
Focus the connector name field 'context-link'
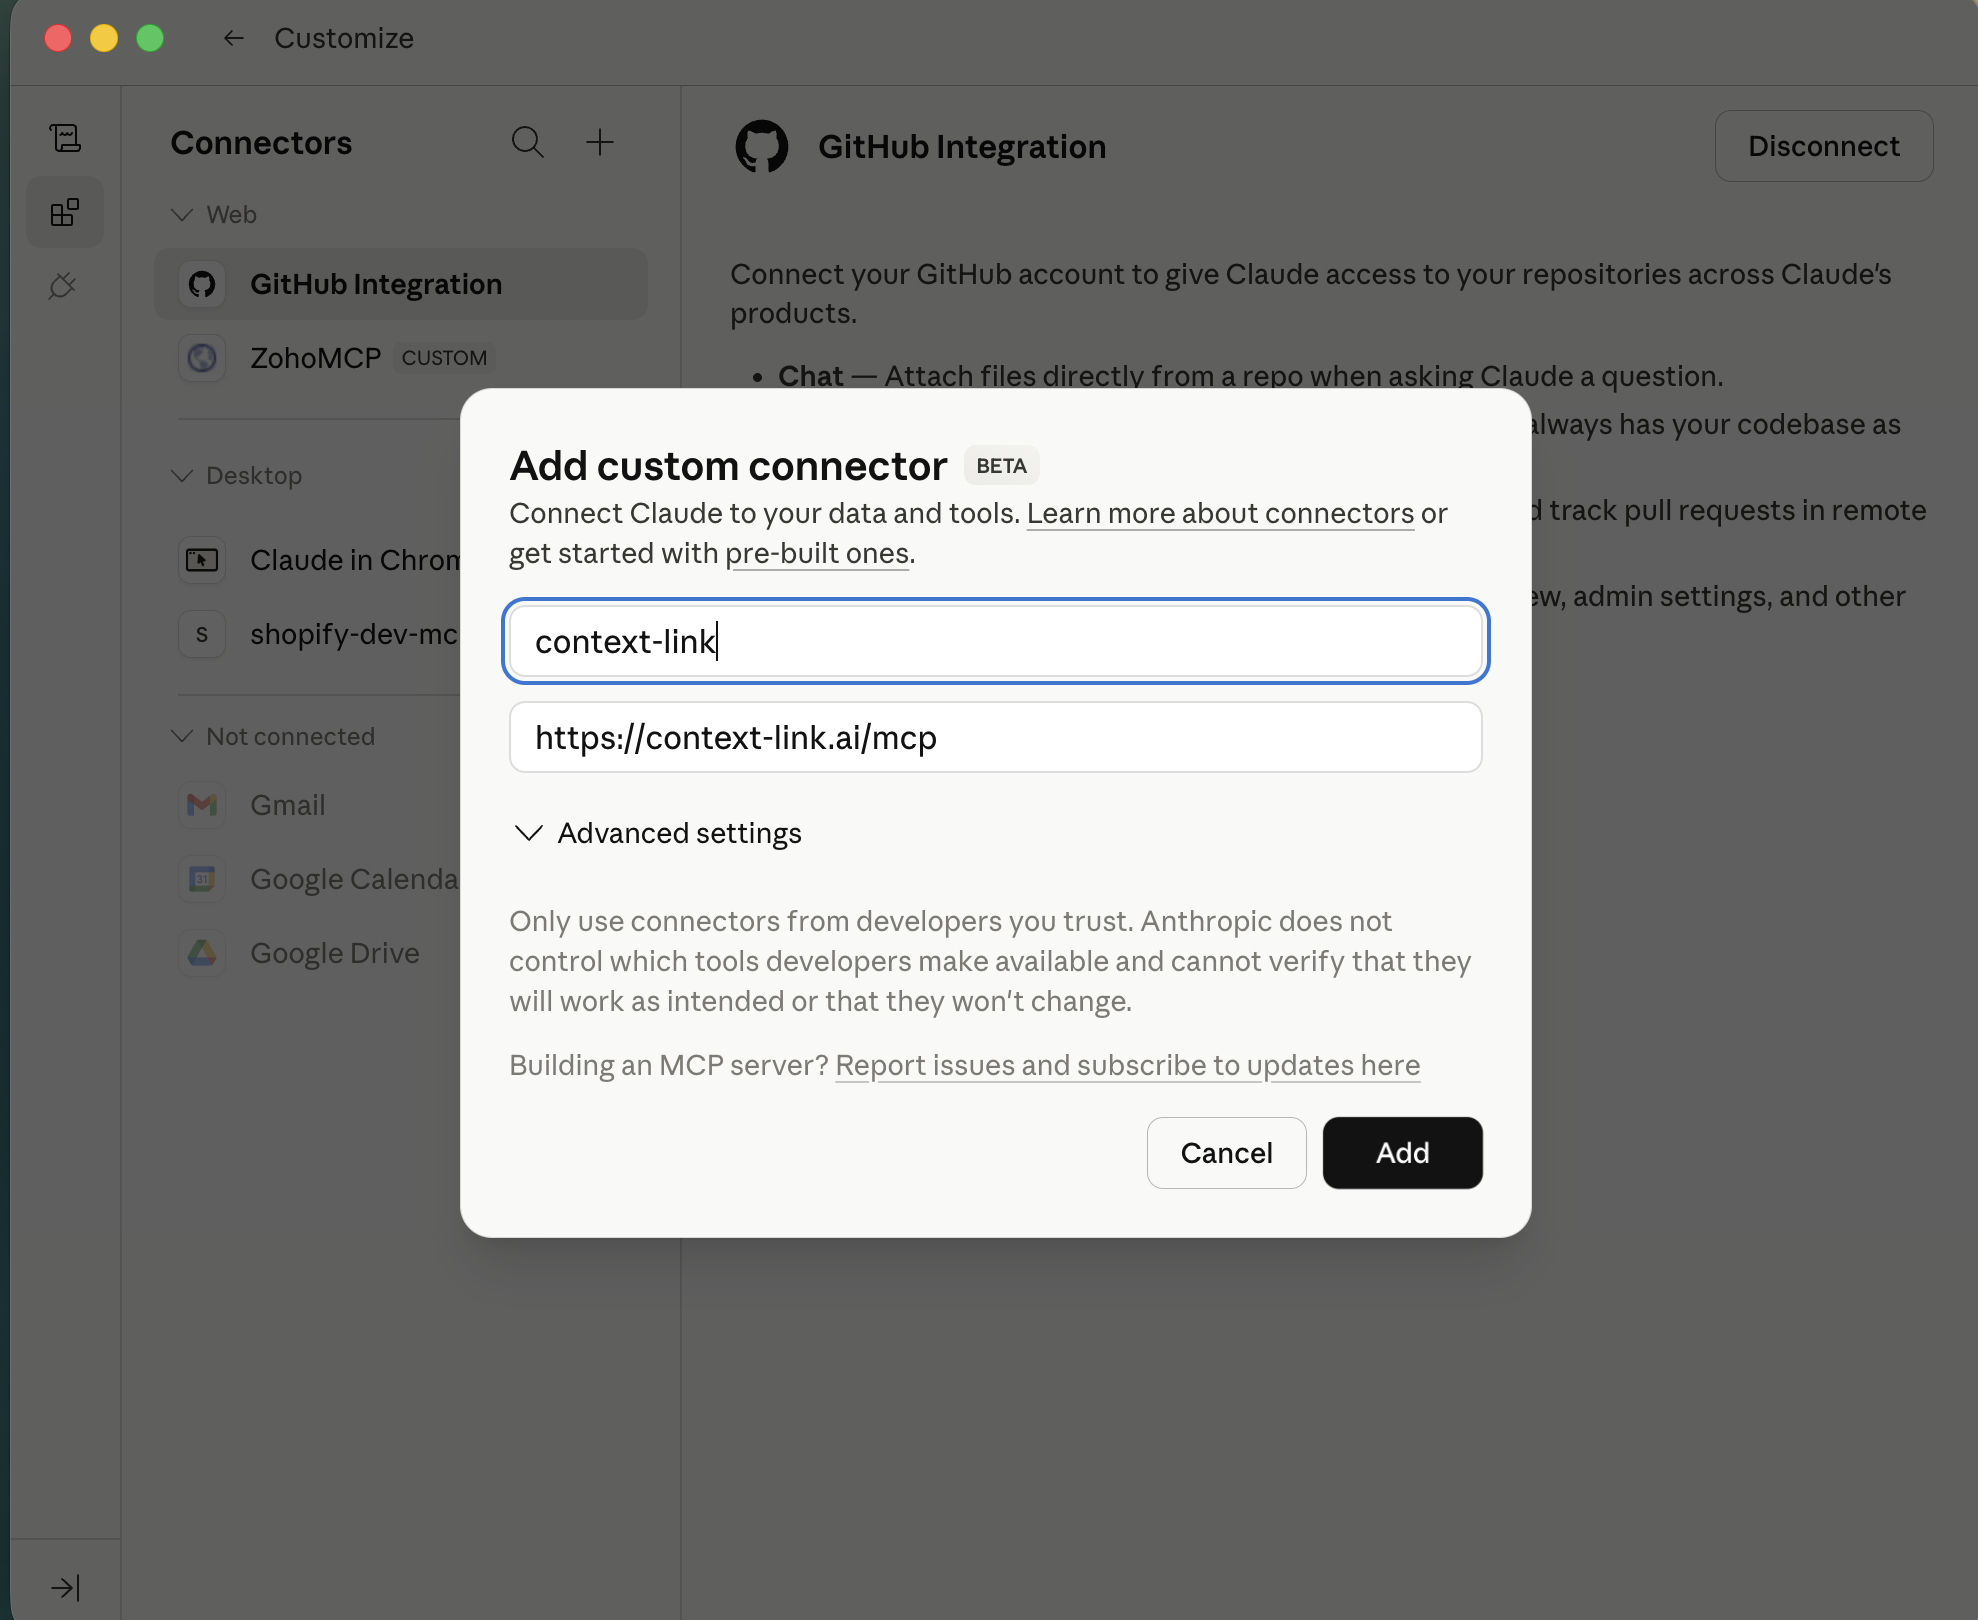pyautogui.click(x=996, y=641)
